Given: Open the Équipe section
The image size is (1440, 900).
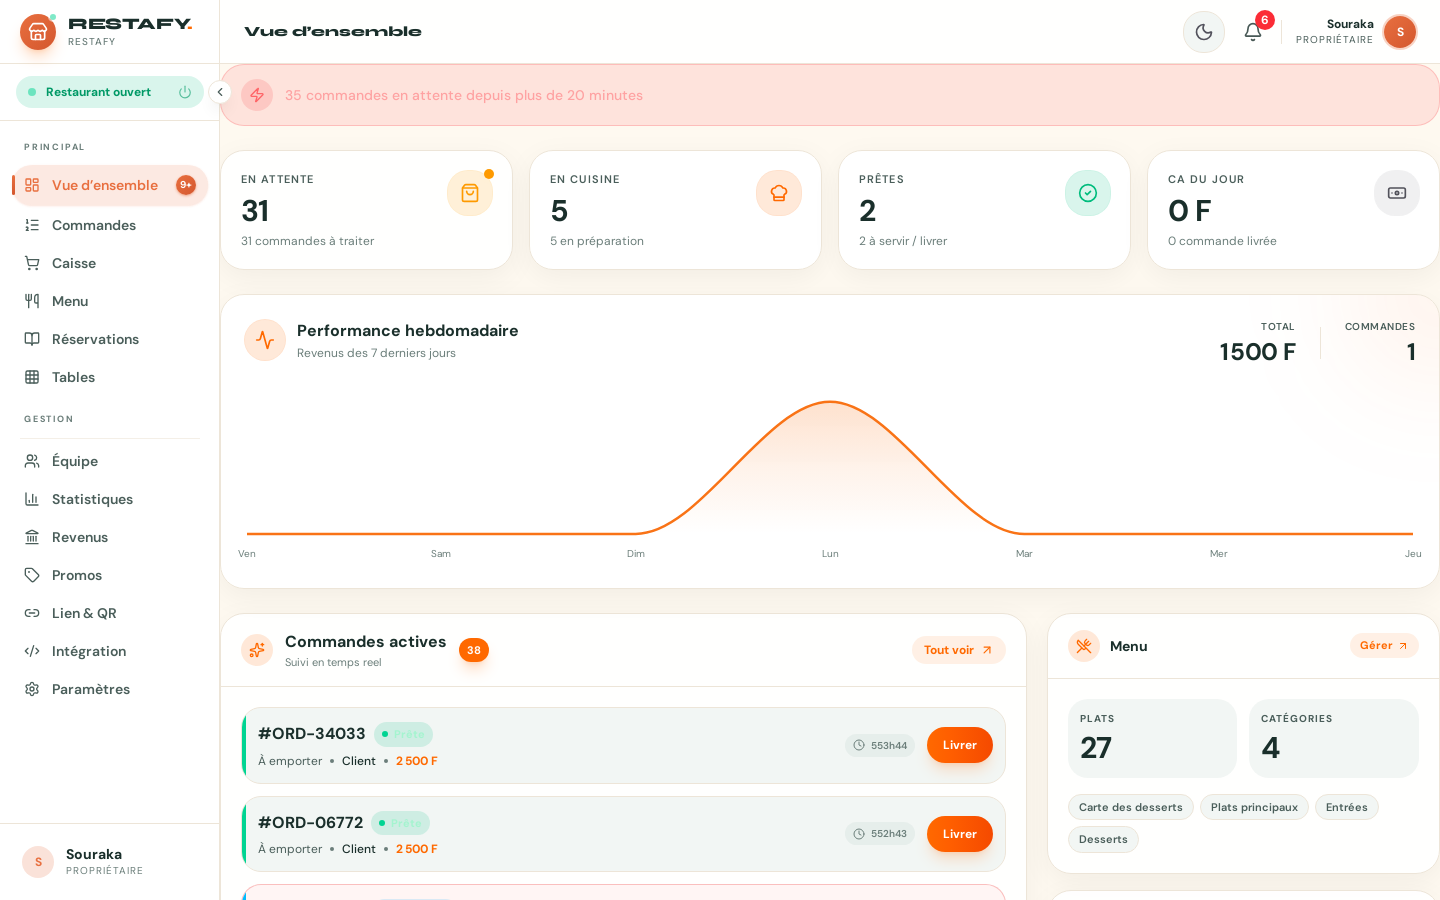Looking at the screenshot, I should coord(110,461).
